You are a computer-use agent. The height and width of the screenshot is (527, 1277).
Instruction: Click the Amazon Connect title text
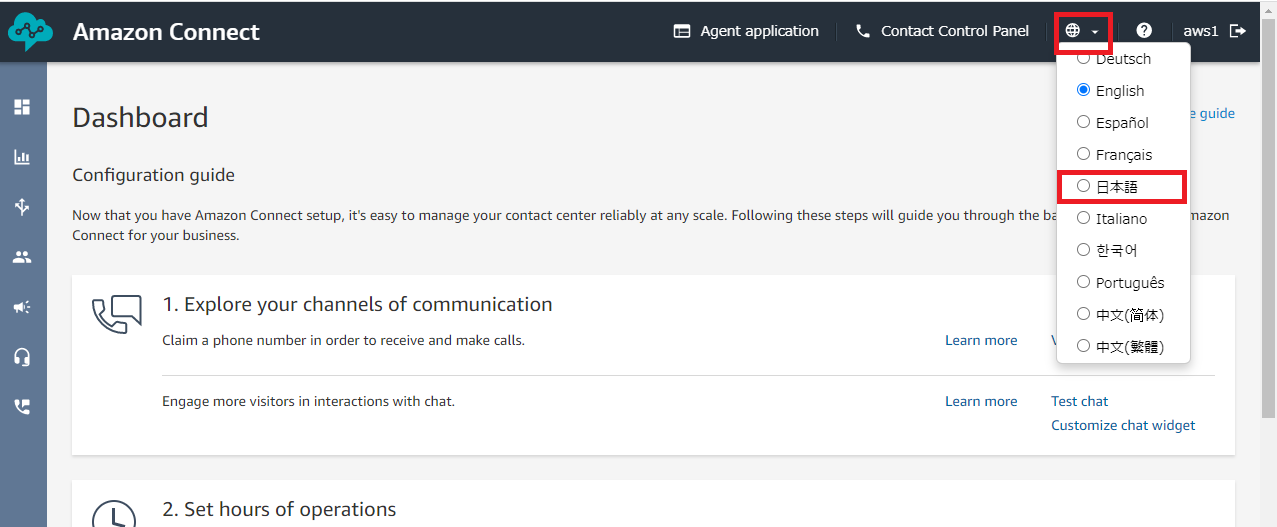(166, 32)
